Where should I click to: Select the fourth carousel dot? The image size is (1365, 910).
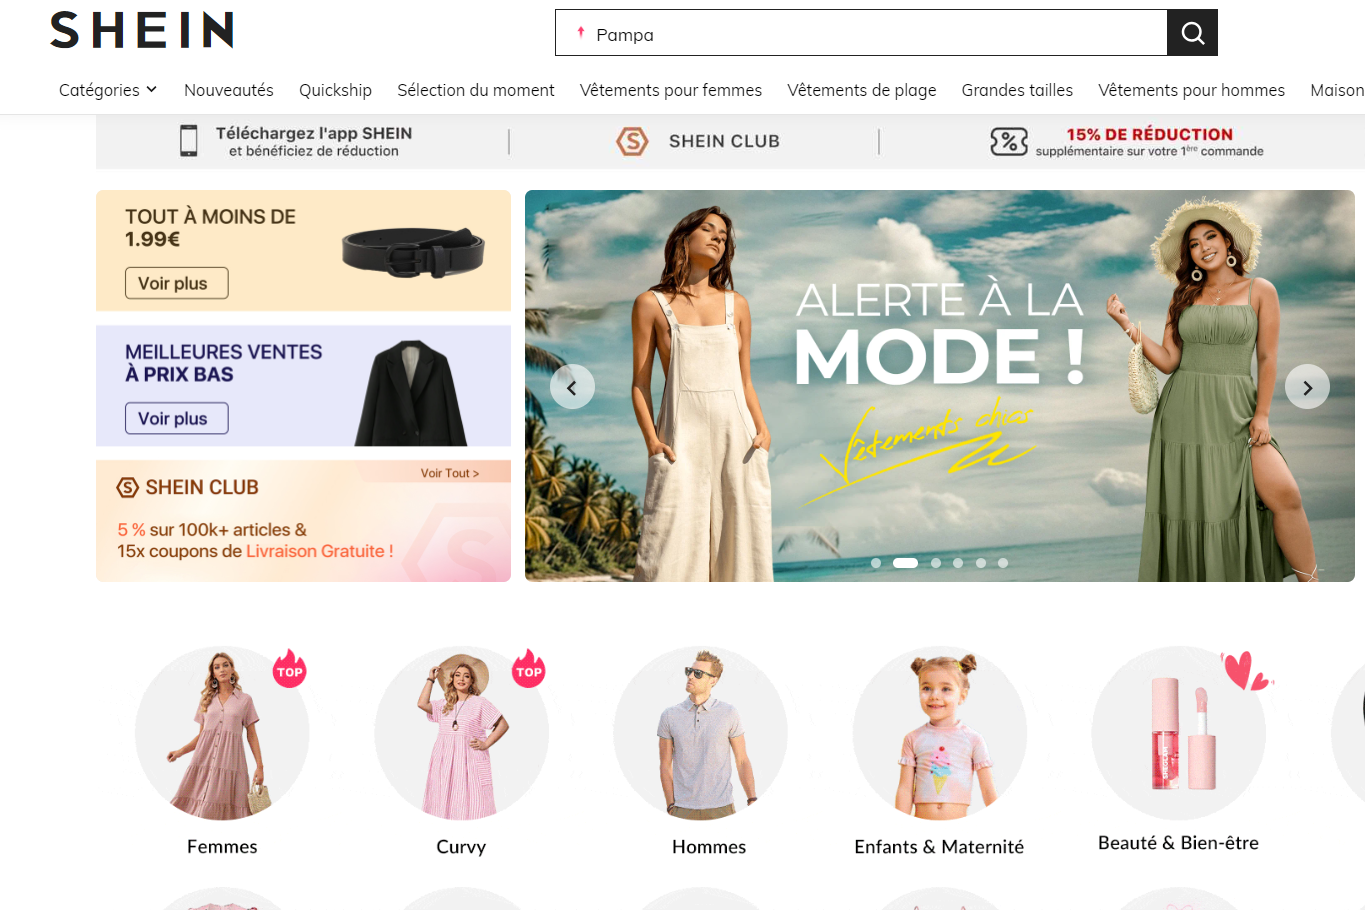(958, 563)
